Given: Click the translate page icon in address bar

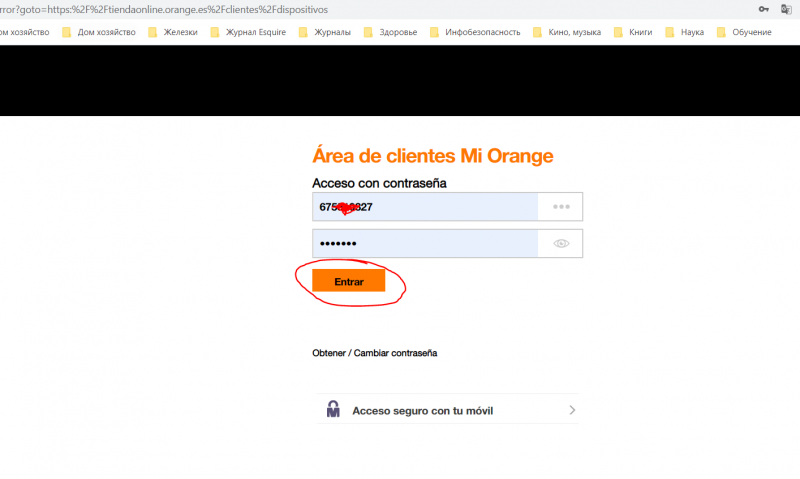Looking at the screenshot, I should [x=786, y=9].
